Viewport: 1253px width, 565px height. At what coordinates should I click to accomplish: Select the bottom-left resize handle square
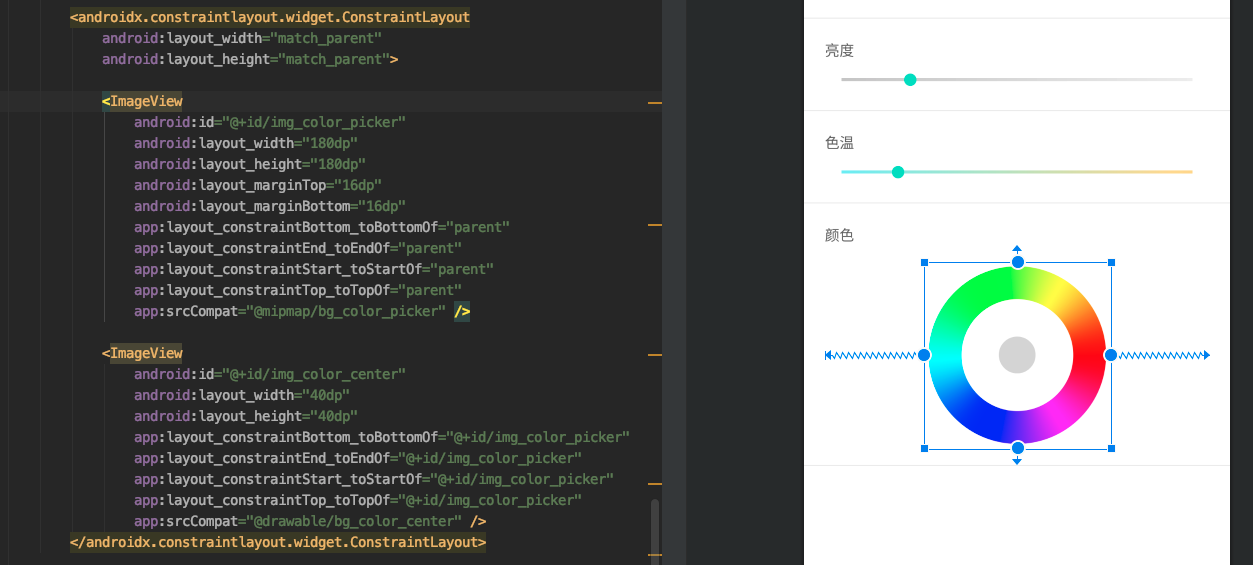point(925,448)
